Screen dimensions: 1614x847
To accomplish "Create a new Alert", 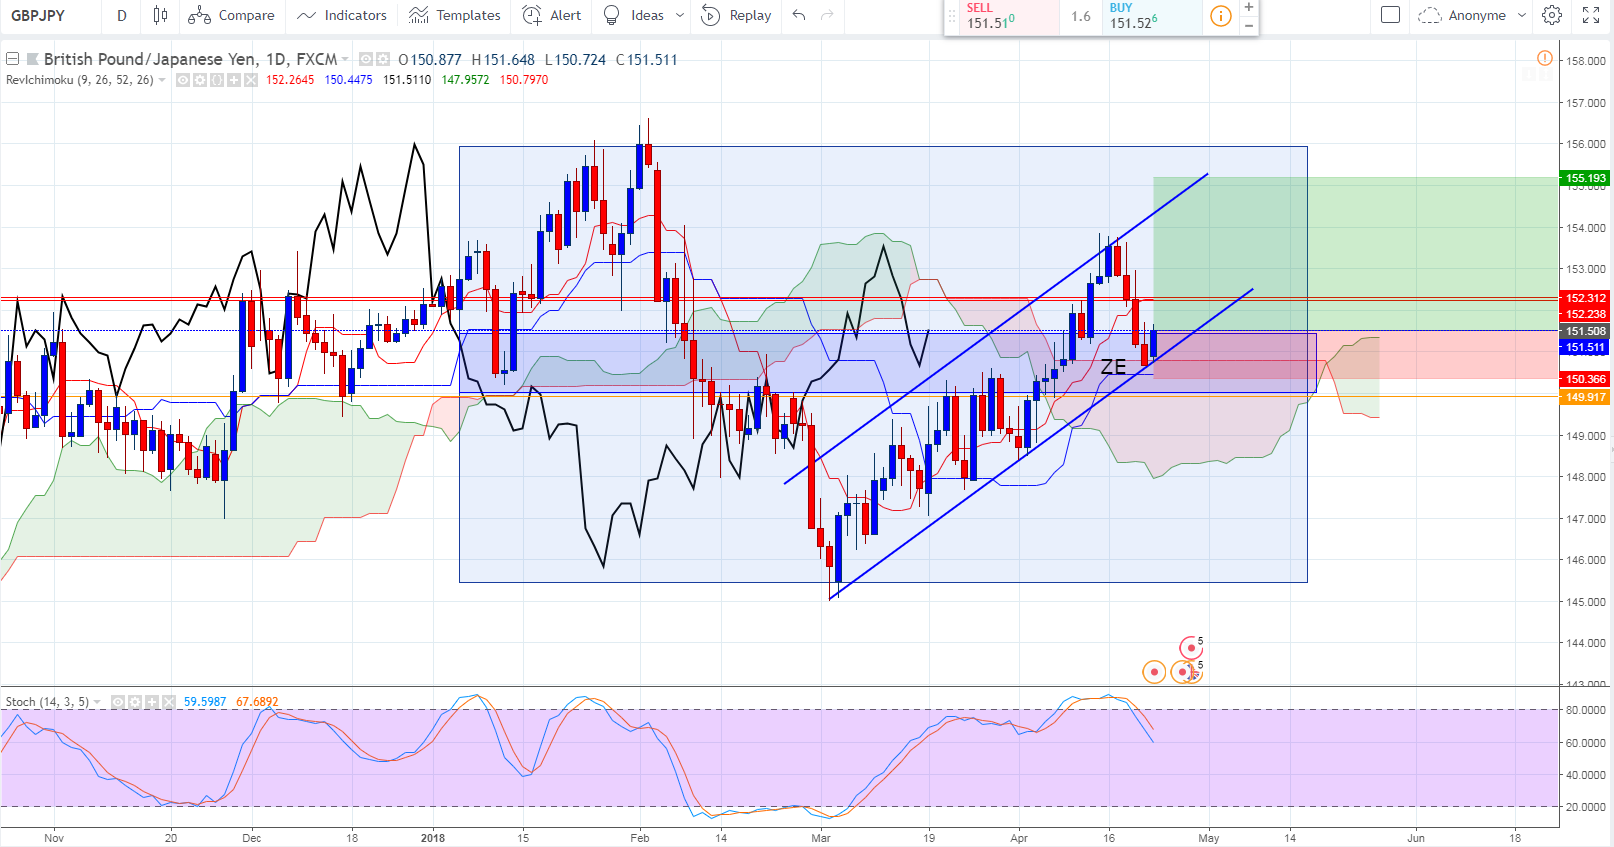I will tap(552, 15).
